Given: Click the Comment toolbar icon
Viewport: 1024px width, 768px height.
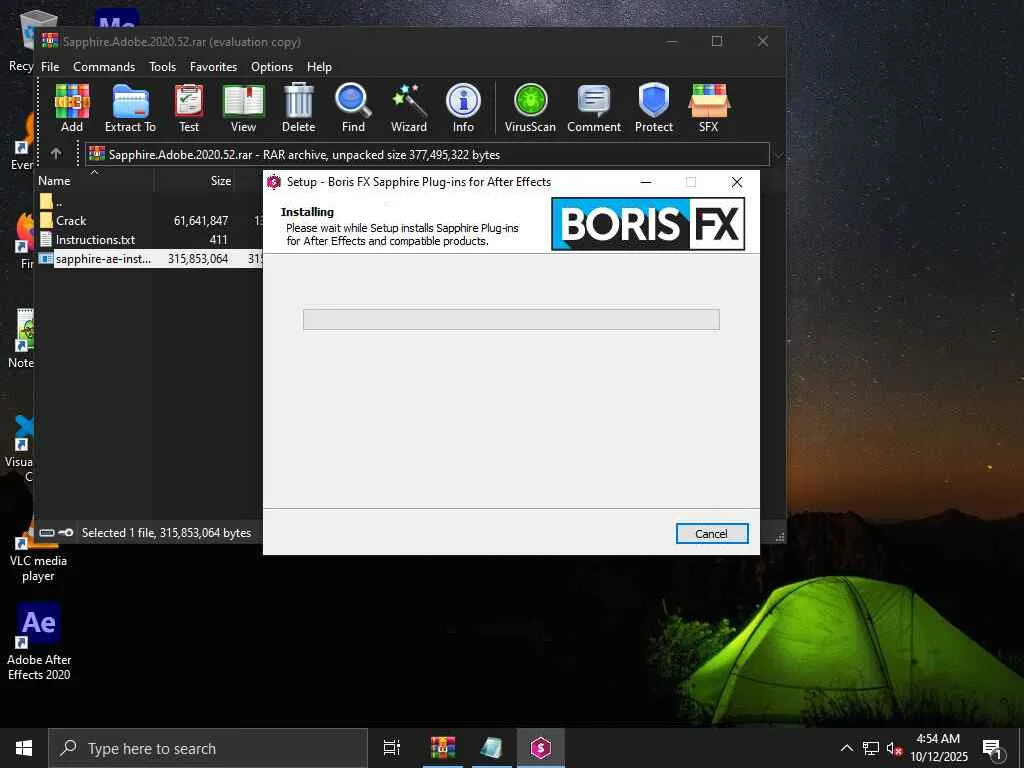Looking at the screenshot, I should [594, 108].
